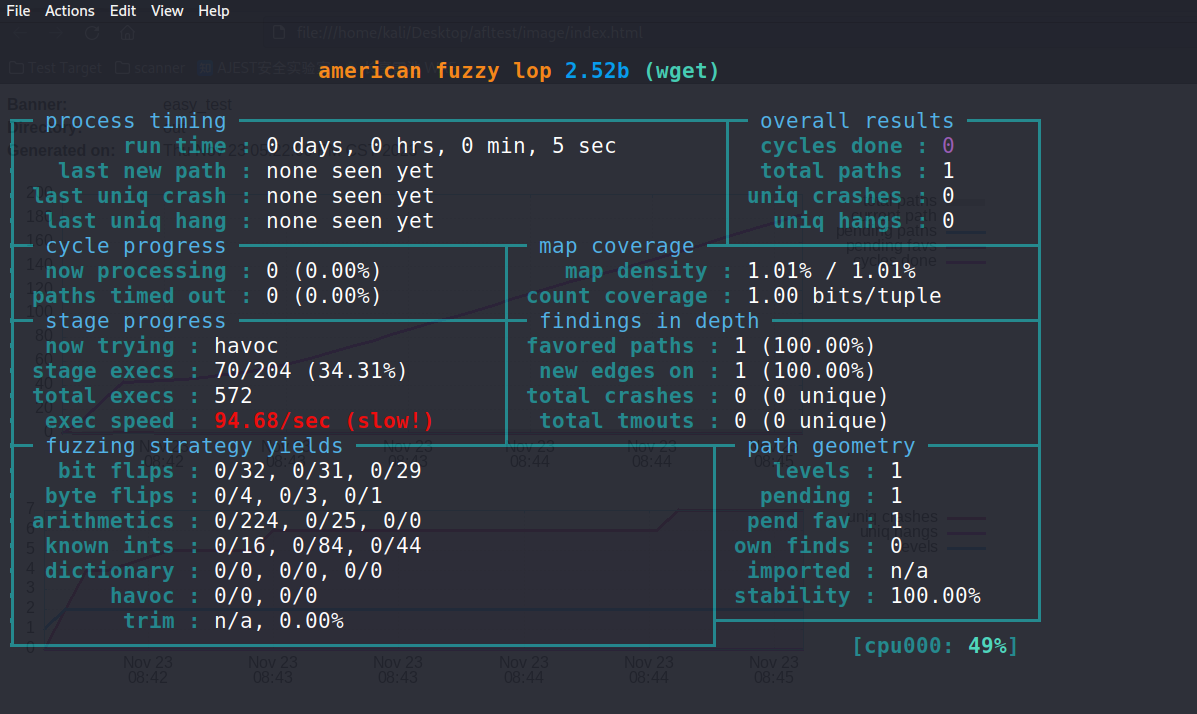Open the AJEST安全实验 bookmark
The width and height of the screenshot is (1197, 714).
(253, 67)
